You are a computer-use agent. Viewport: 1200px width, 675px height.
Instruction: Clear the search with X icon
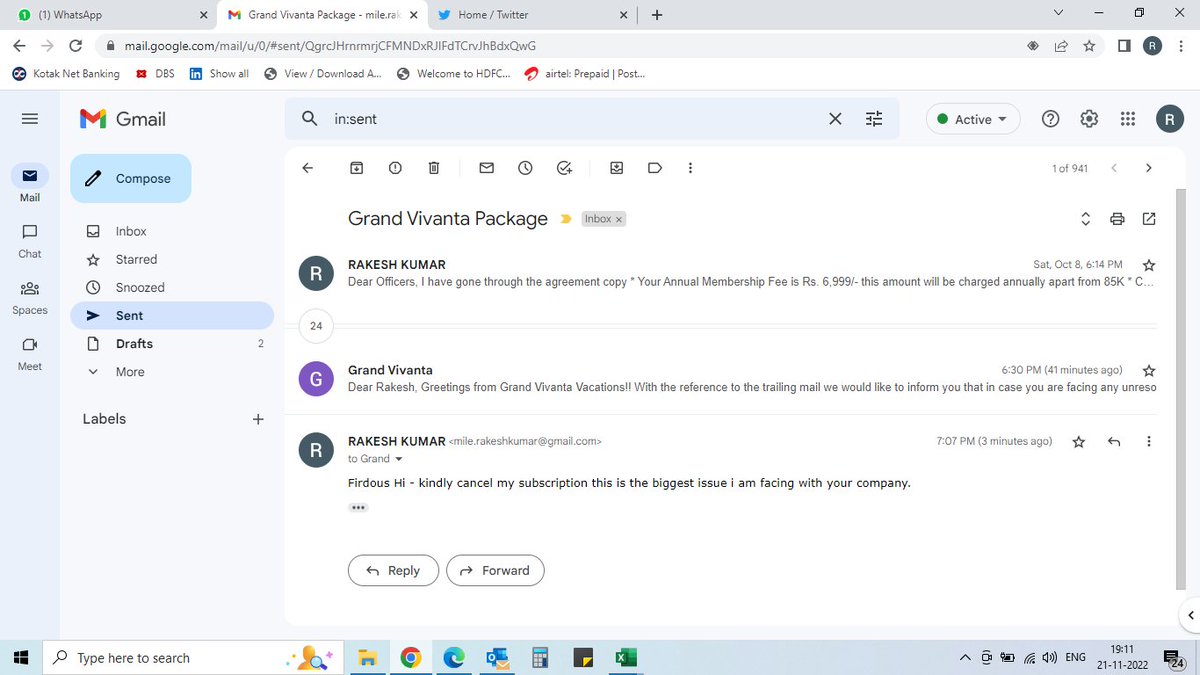tap(835, 119)
